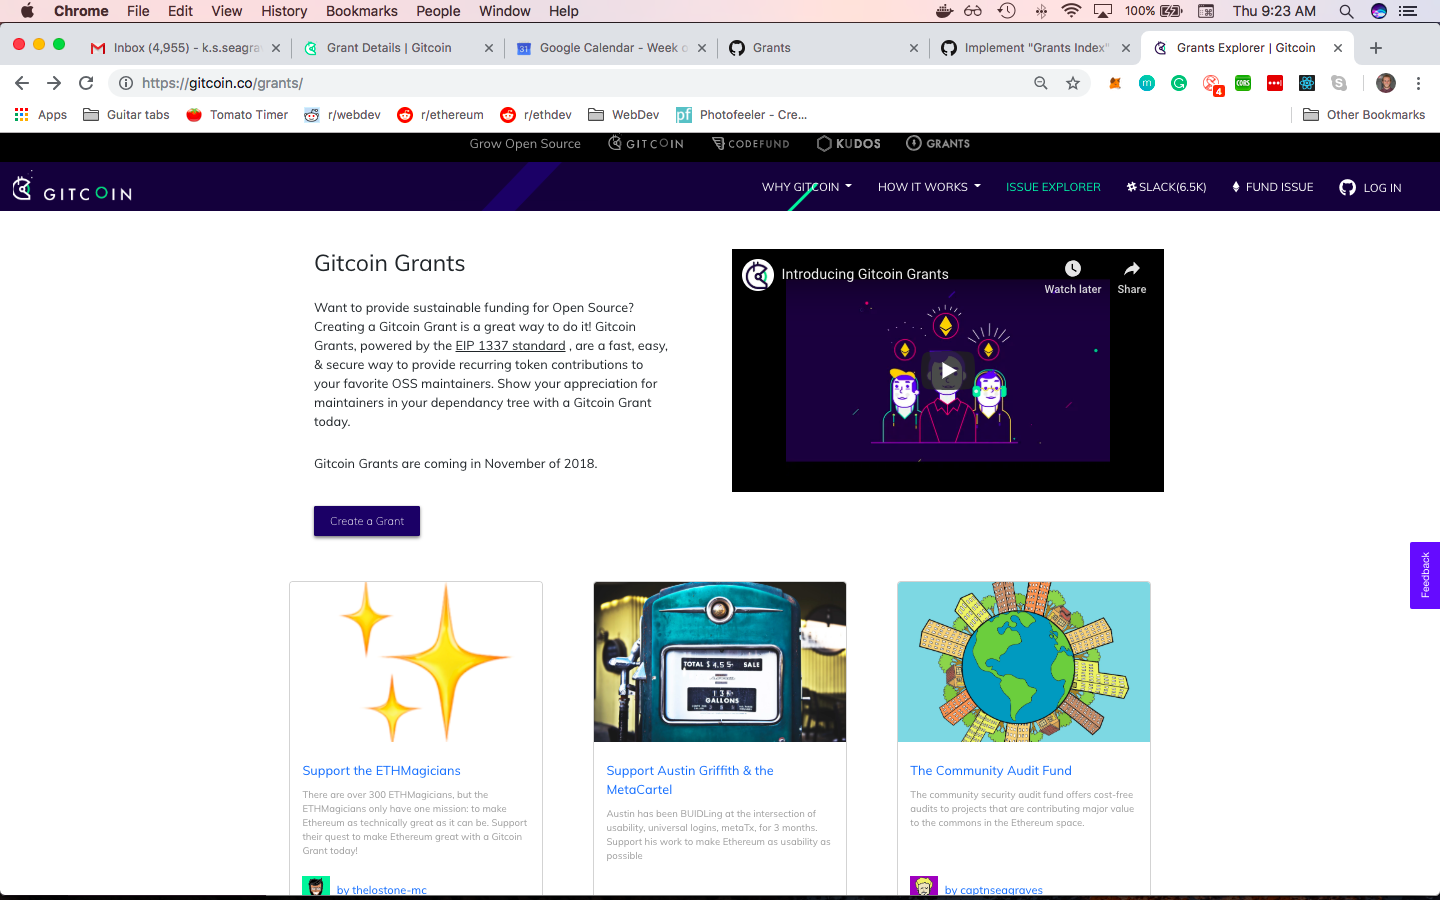
Task: Open the EIP 1337 standard link
Action: tap(510, 345)
